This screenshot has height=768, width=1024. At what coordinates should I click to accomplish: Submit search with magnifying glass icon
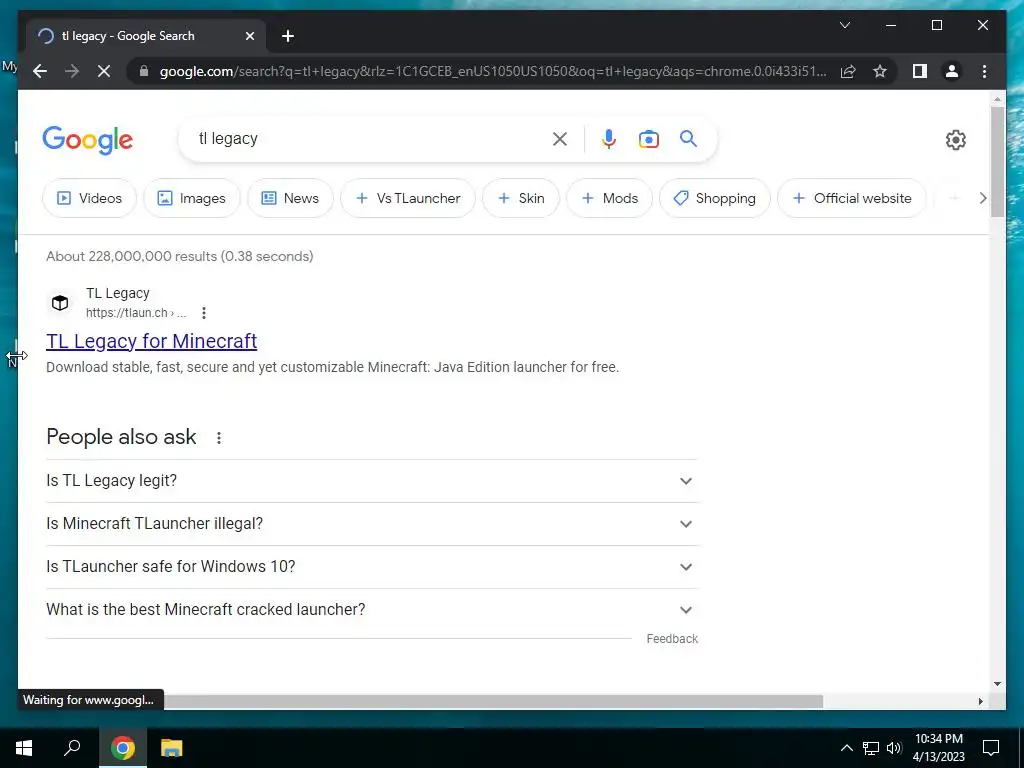688,138
